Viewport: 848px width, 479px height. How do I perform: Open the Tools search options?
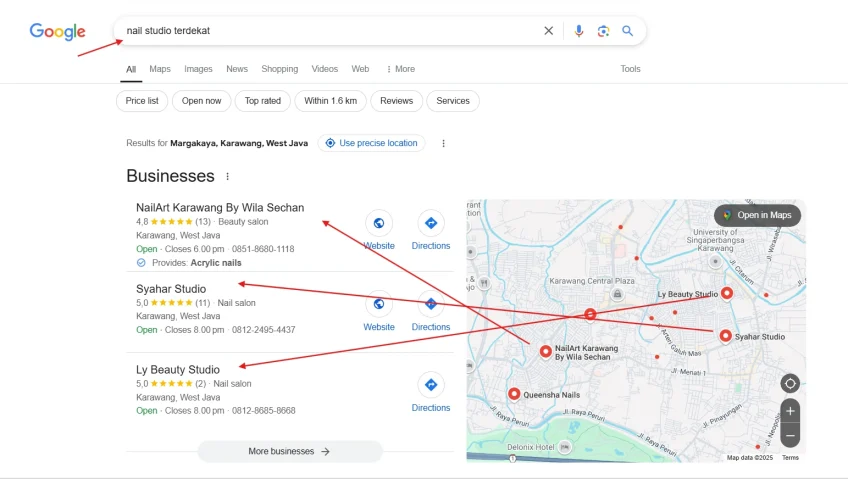630,69
